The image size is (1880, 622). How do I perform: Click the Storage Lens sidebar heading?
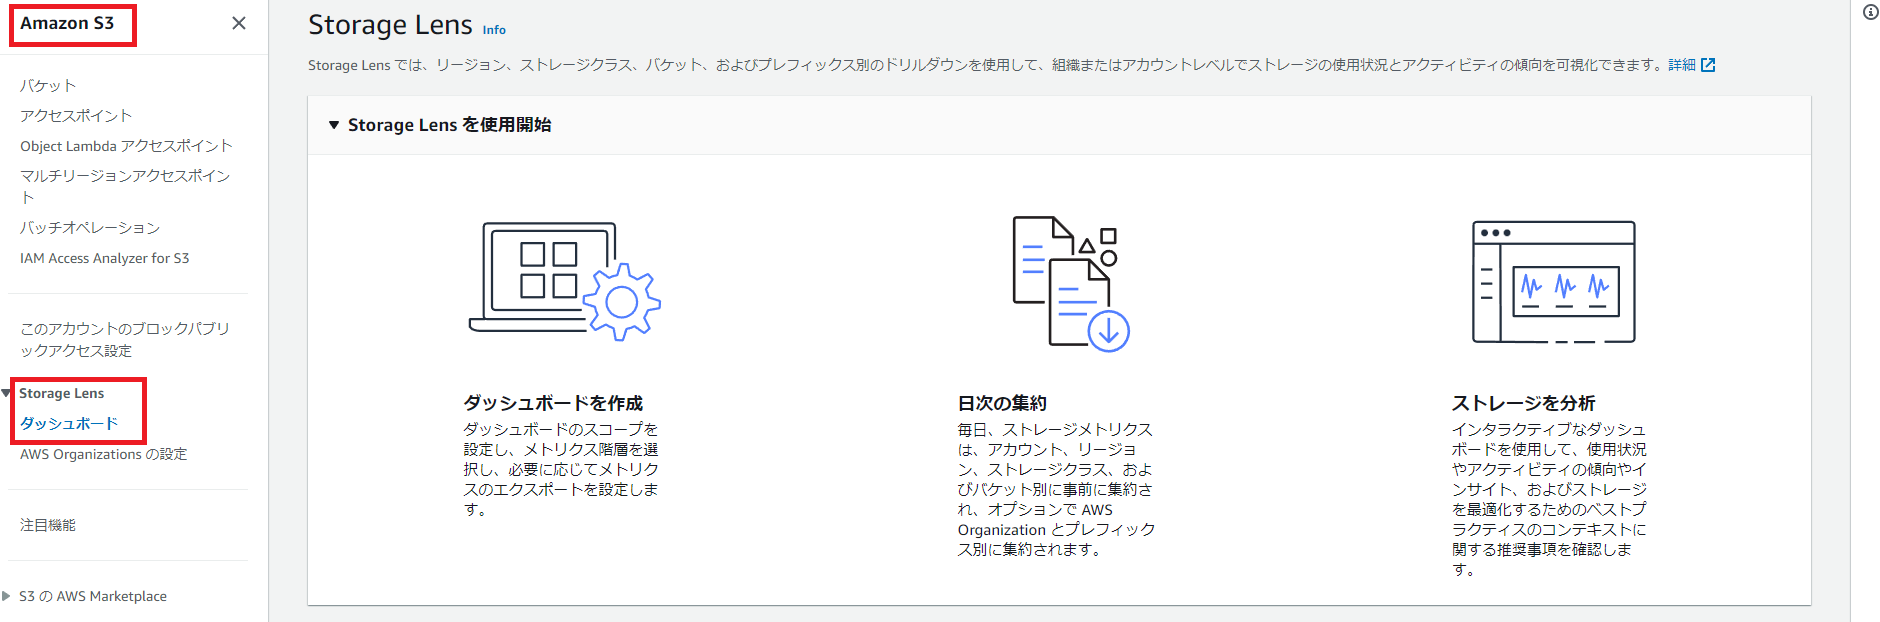[62, 393]
